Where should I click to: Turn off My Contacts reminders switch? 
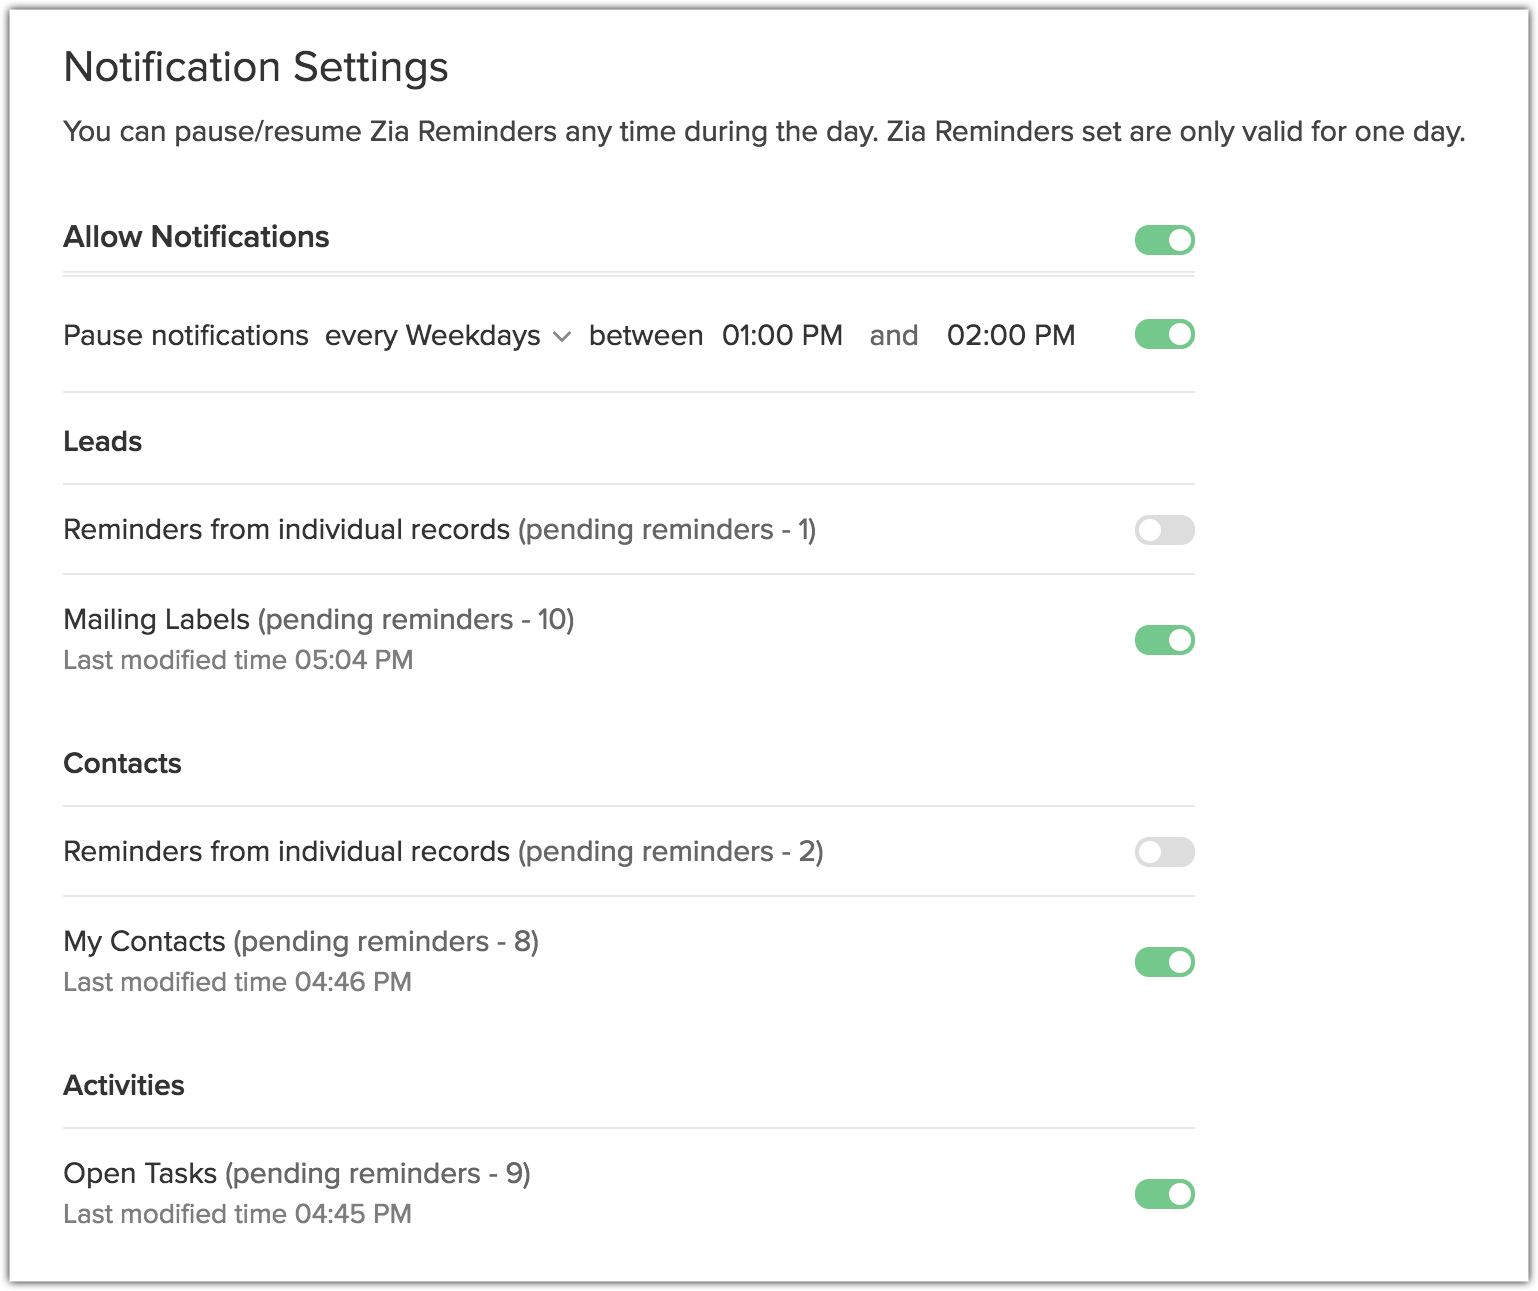coord(1164,962)
